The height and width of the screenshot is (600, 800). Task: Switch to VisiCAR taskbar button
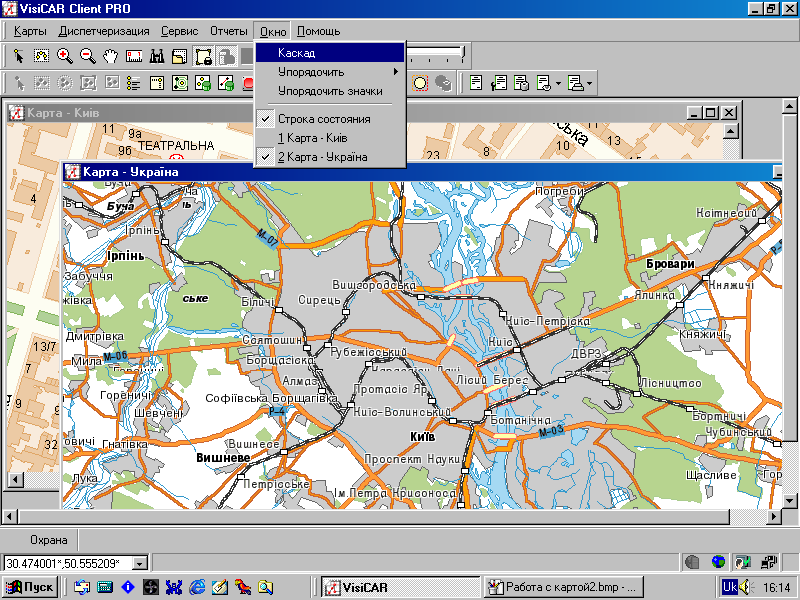pyautogui.click(x=401, y=587)
